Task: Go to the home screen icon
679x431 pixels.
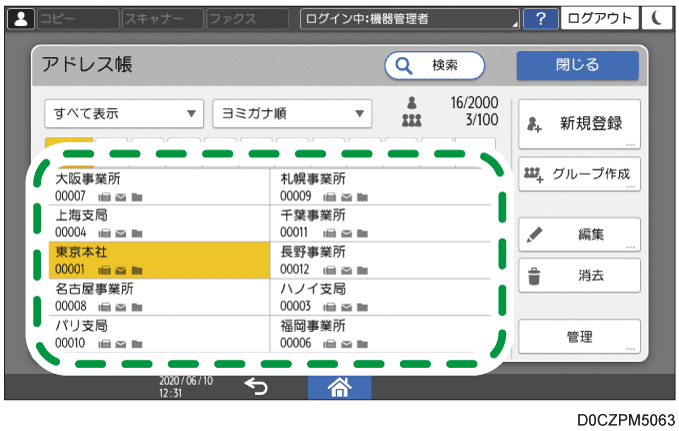Action: pos(340,387)
